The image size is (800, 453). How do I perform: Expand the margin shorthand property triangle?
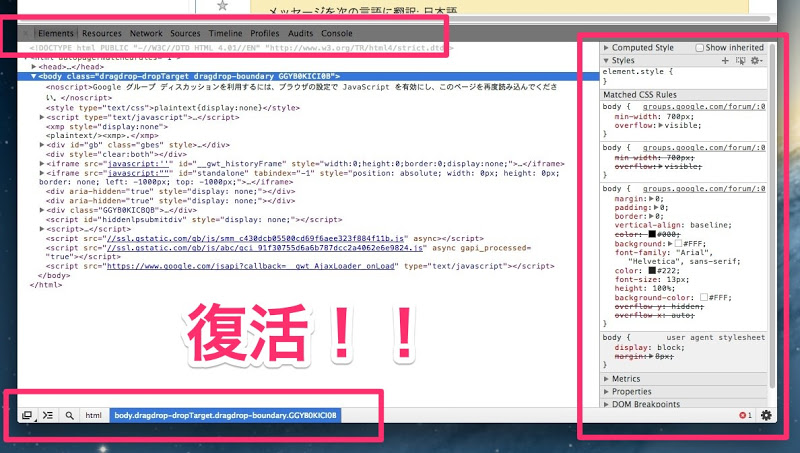[652, 198]
